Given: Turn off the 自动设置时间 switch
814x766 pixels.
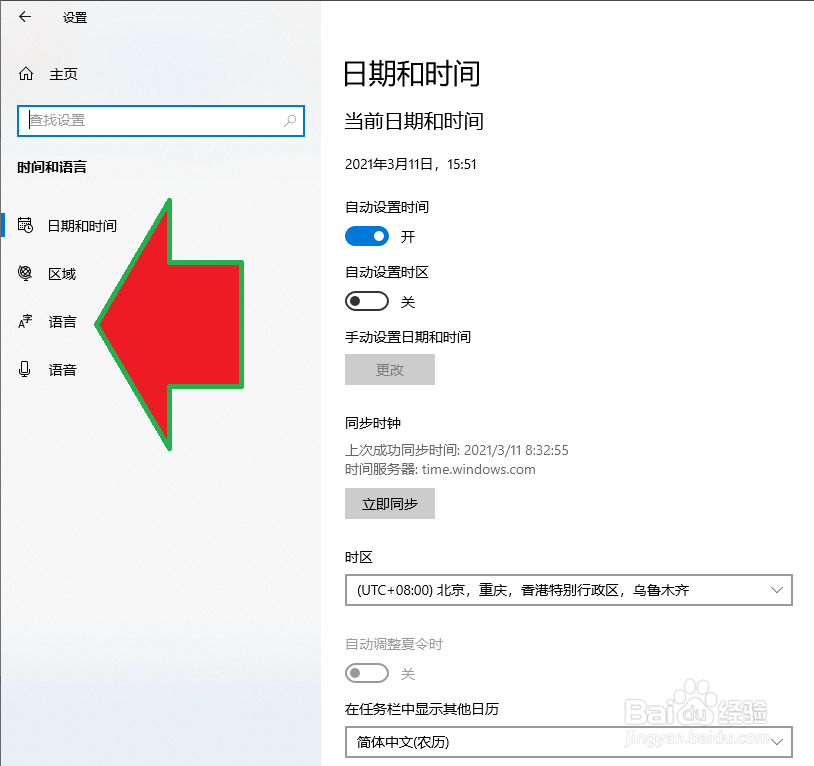Looking at the screenshot, I should [x=367, y=237].
